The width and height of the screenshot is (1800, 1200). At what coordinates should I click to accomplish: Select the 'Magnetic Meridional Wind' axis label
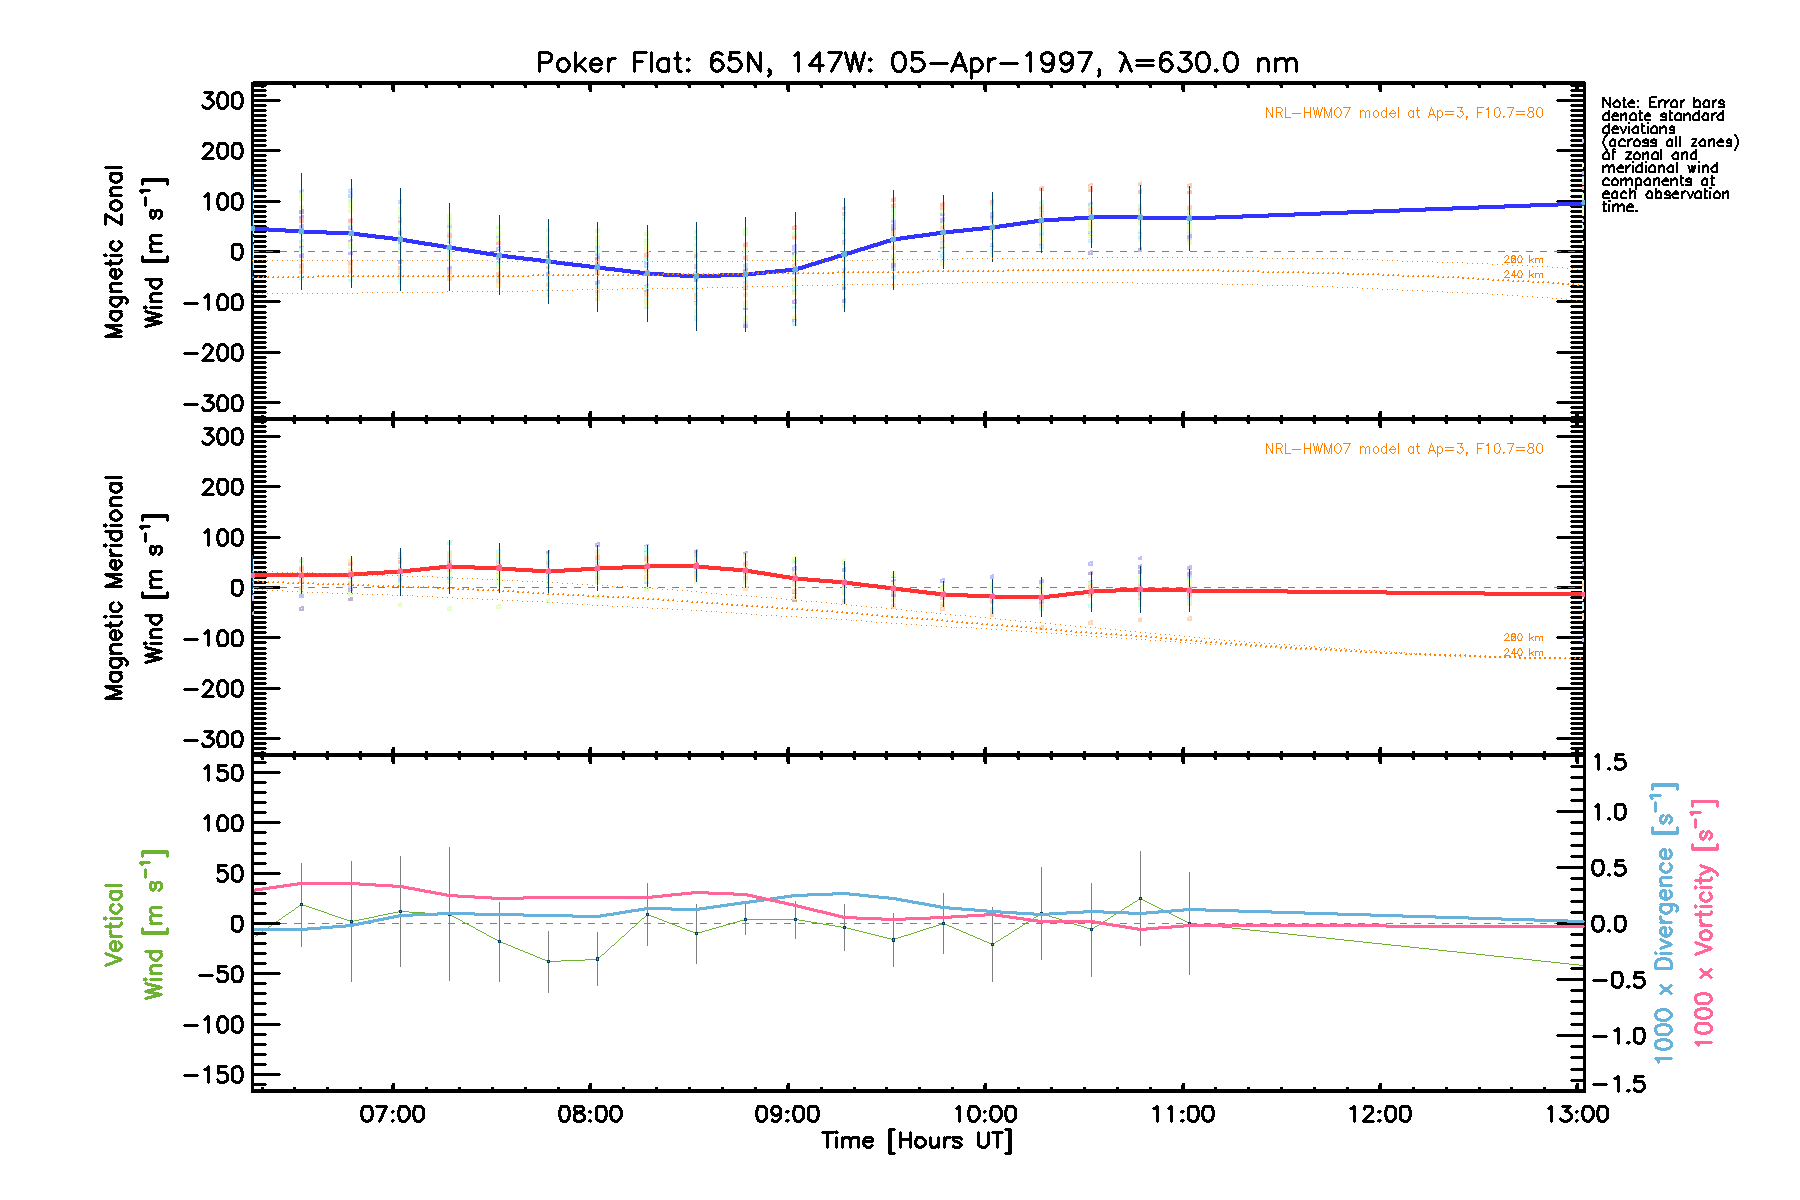pyautogui.click(x=134, y=588)
